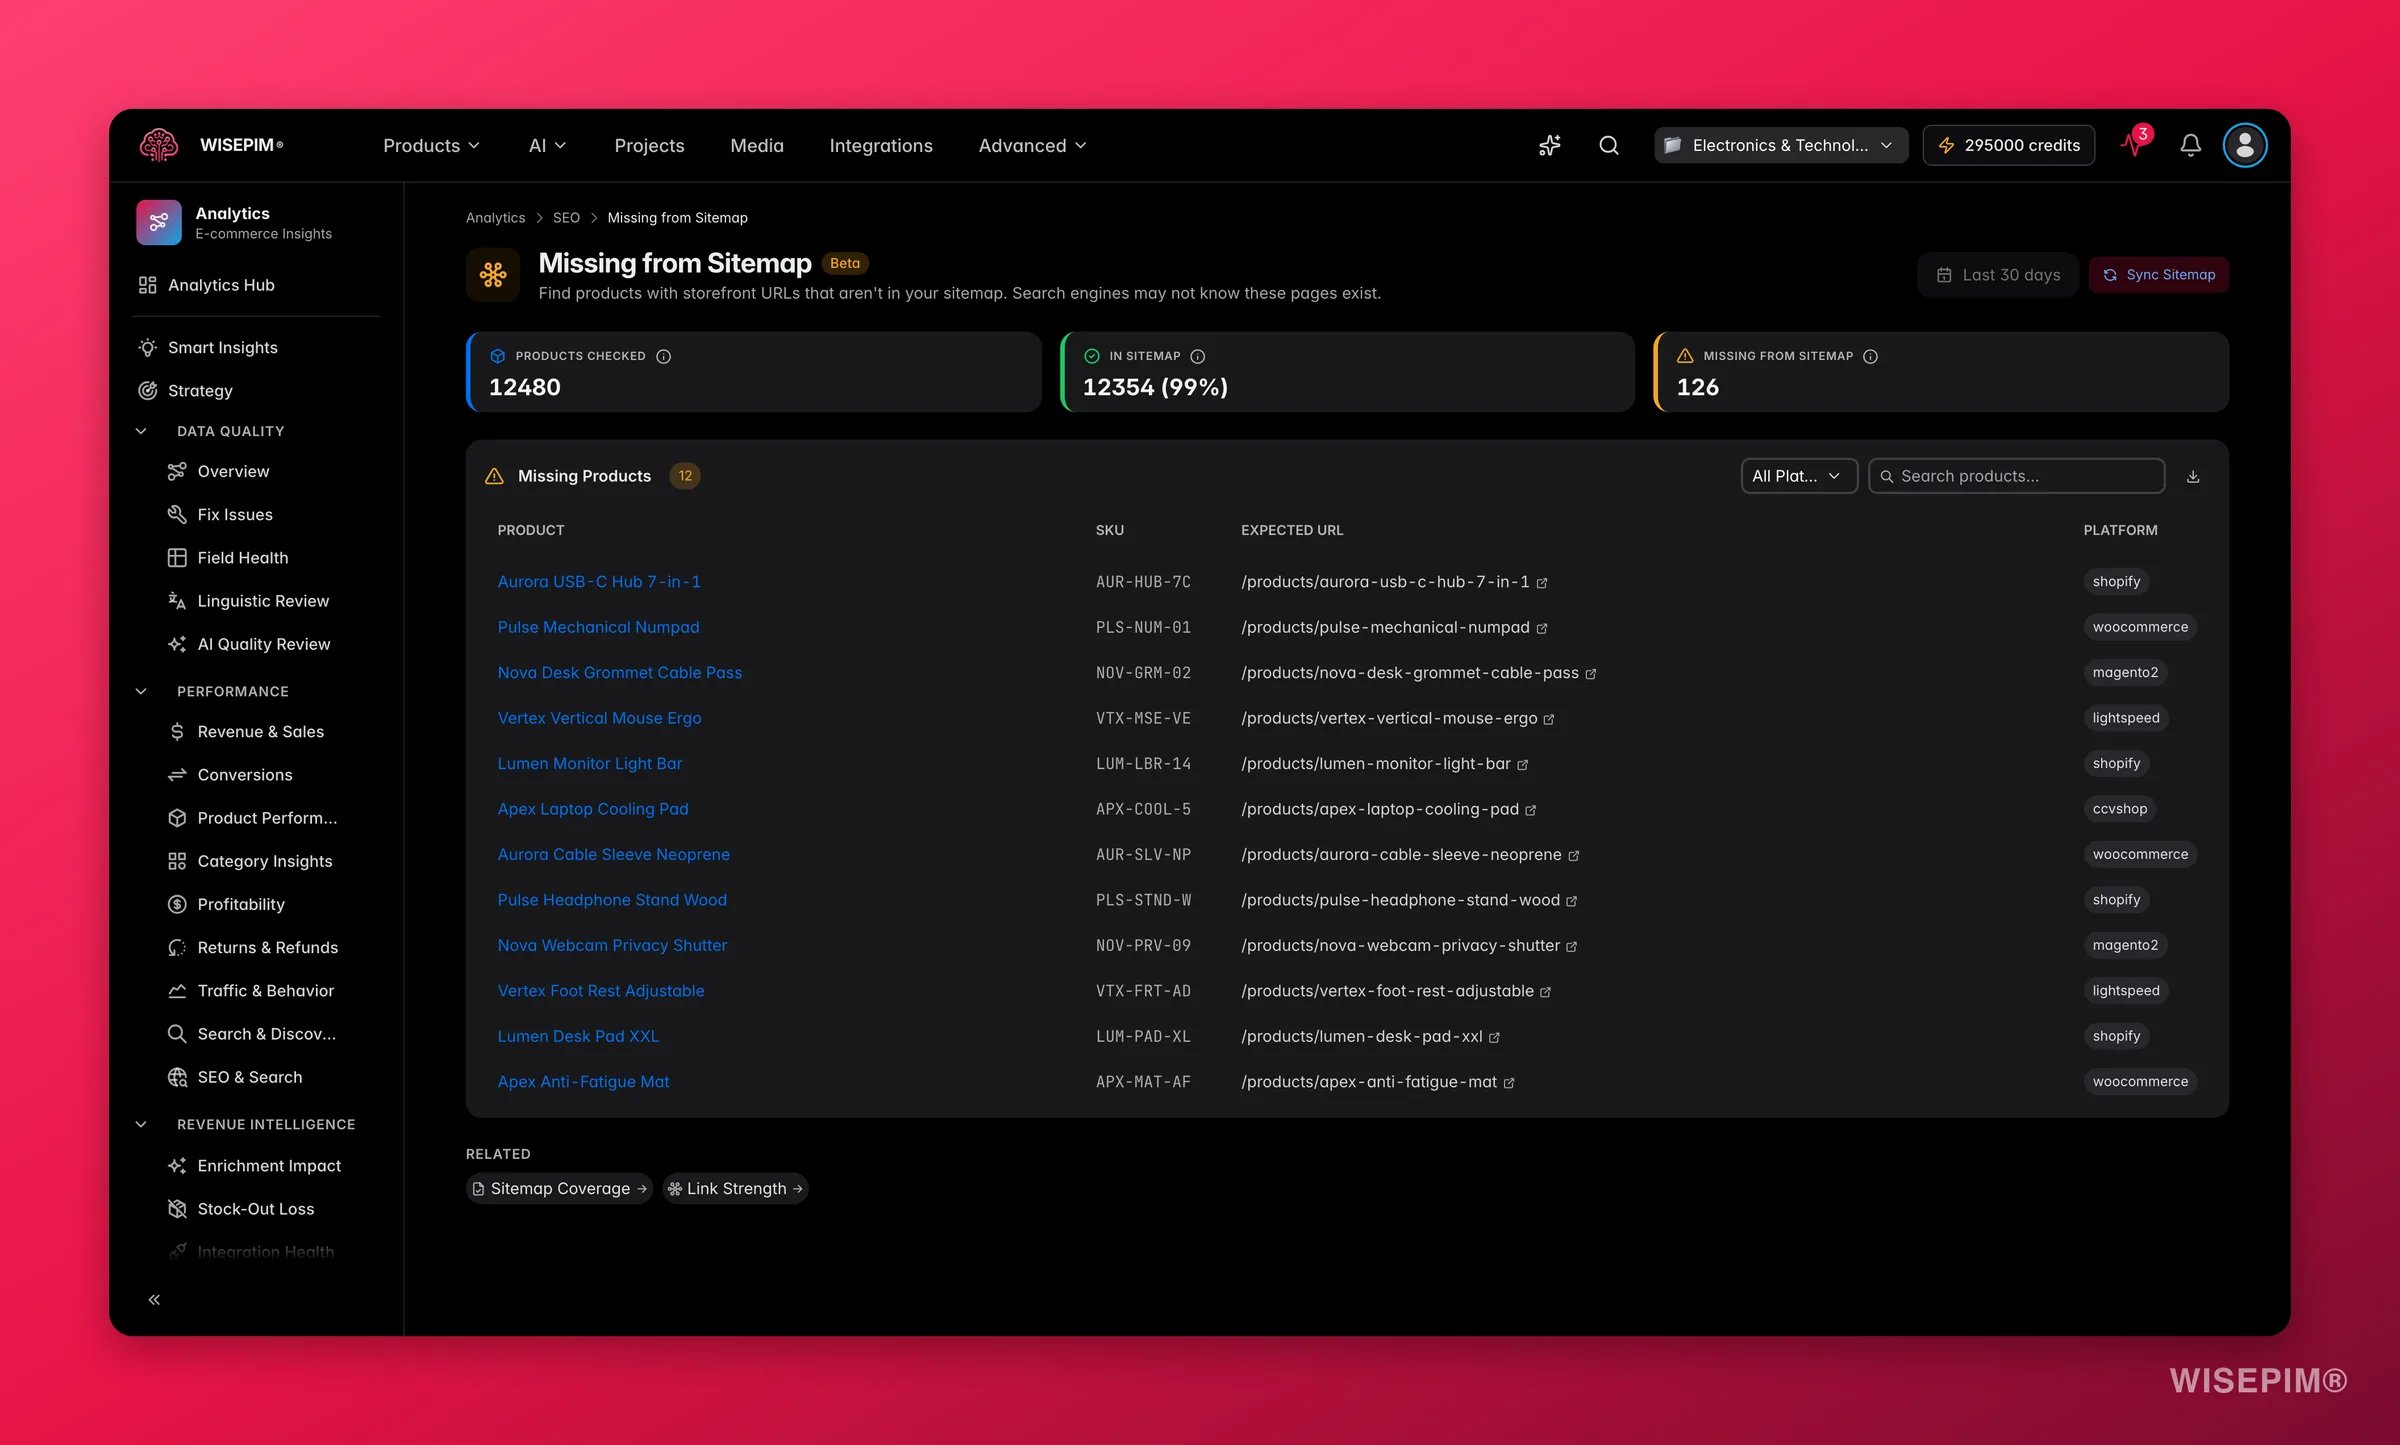This screenshot has height=1445, width=2400.
Task: Open external link for nova-webcam-privacy-shutter URL
Action: click(x=1572, y=947)
